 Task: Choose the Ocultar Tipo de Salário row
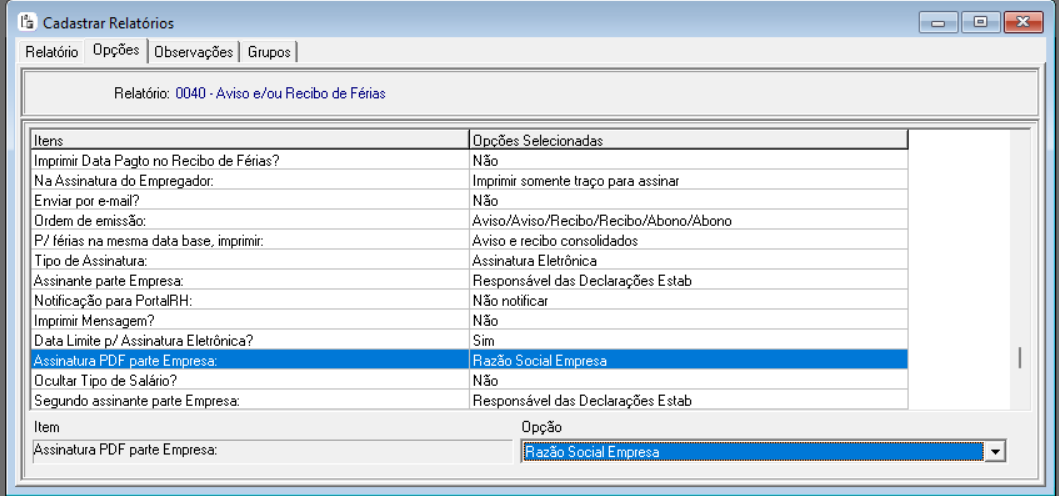250,381
